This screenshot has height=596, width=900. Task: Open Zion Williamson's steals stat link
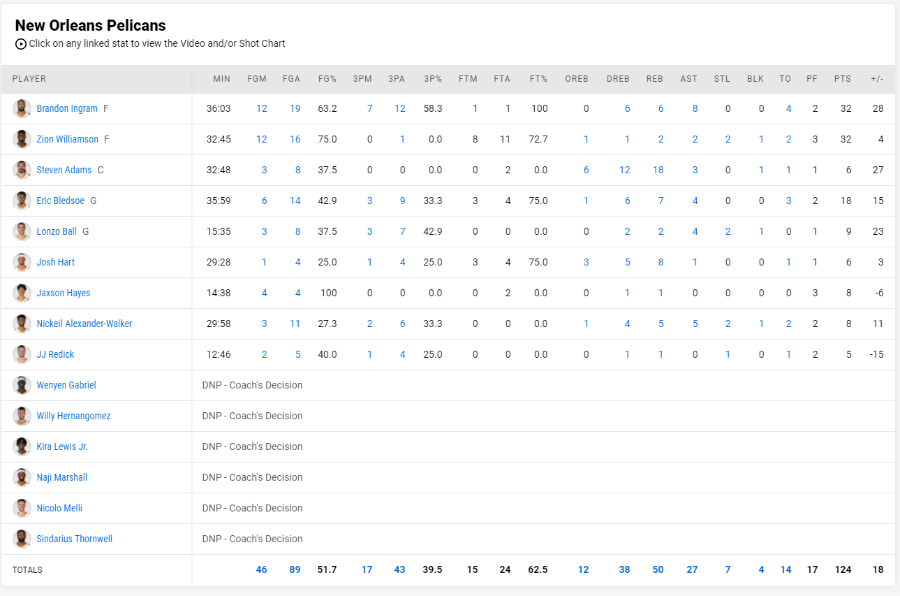pyautogui.click(x=728, y=139)
